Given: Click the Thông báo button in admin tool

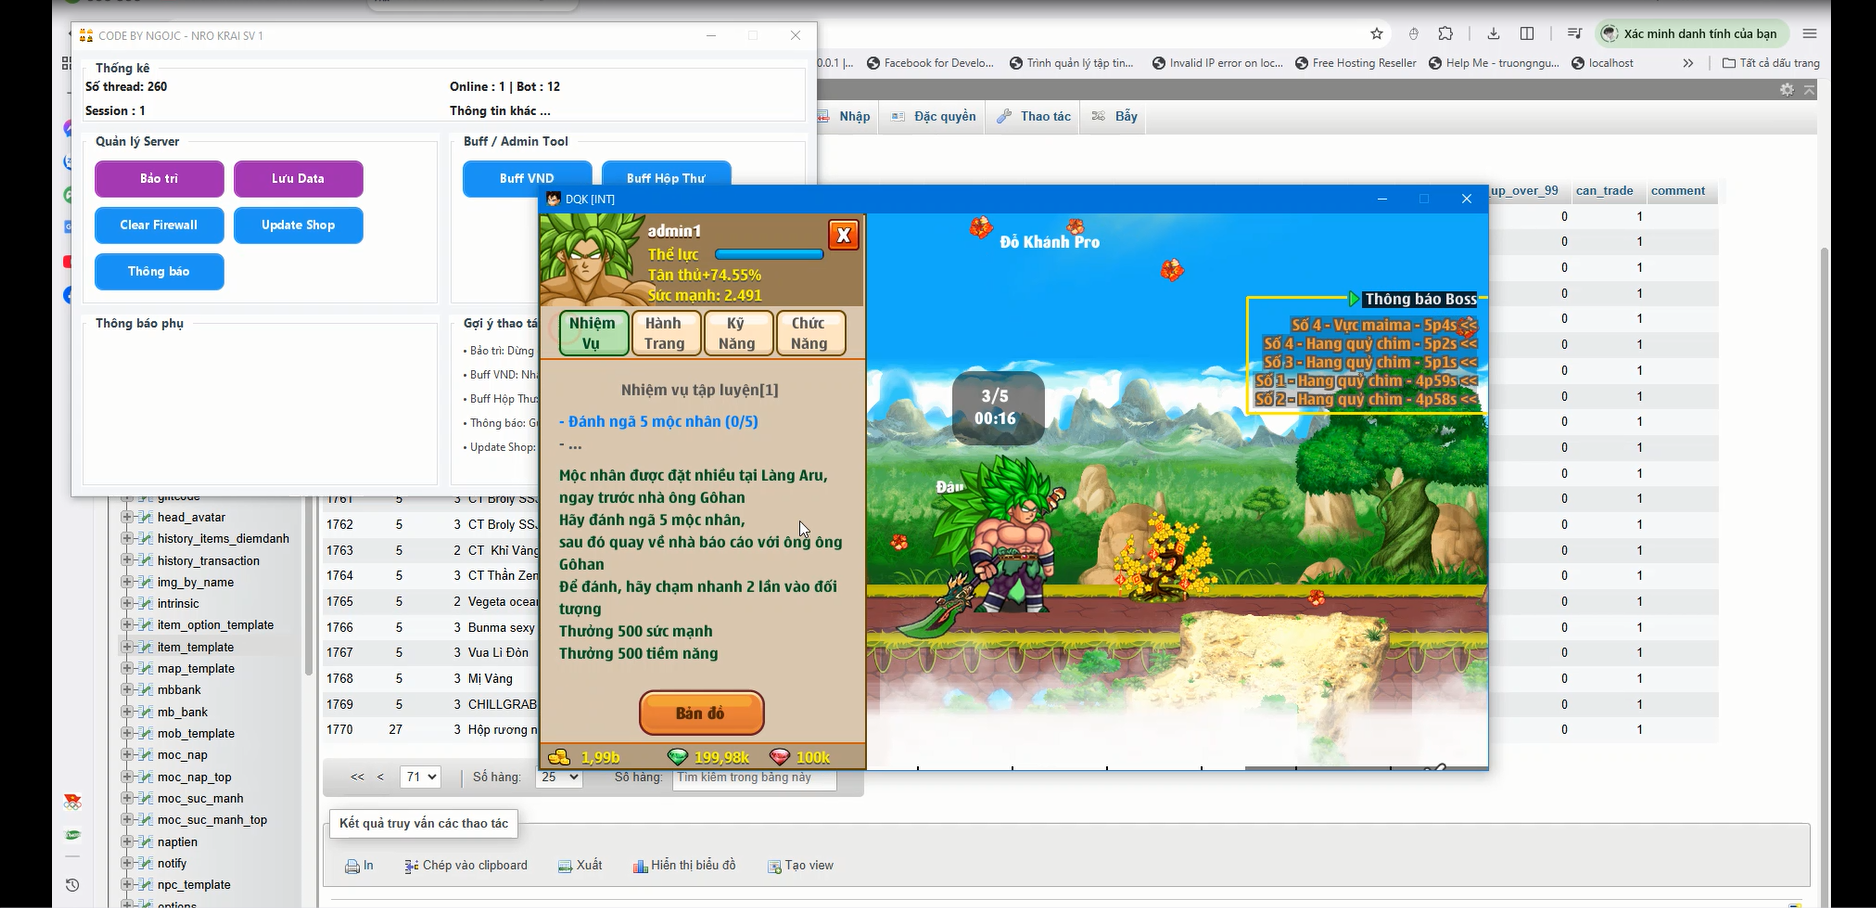Looking at the screenshot, I should 159,272.
